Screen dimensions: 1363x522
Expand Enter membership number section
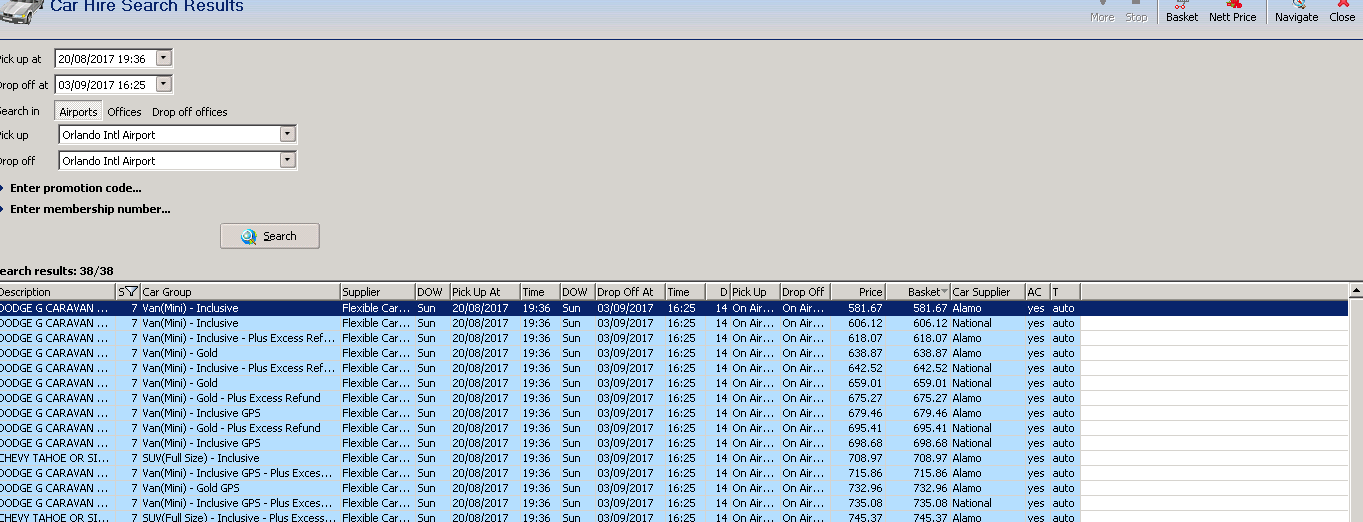(x=89, y=209)
